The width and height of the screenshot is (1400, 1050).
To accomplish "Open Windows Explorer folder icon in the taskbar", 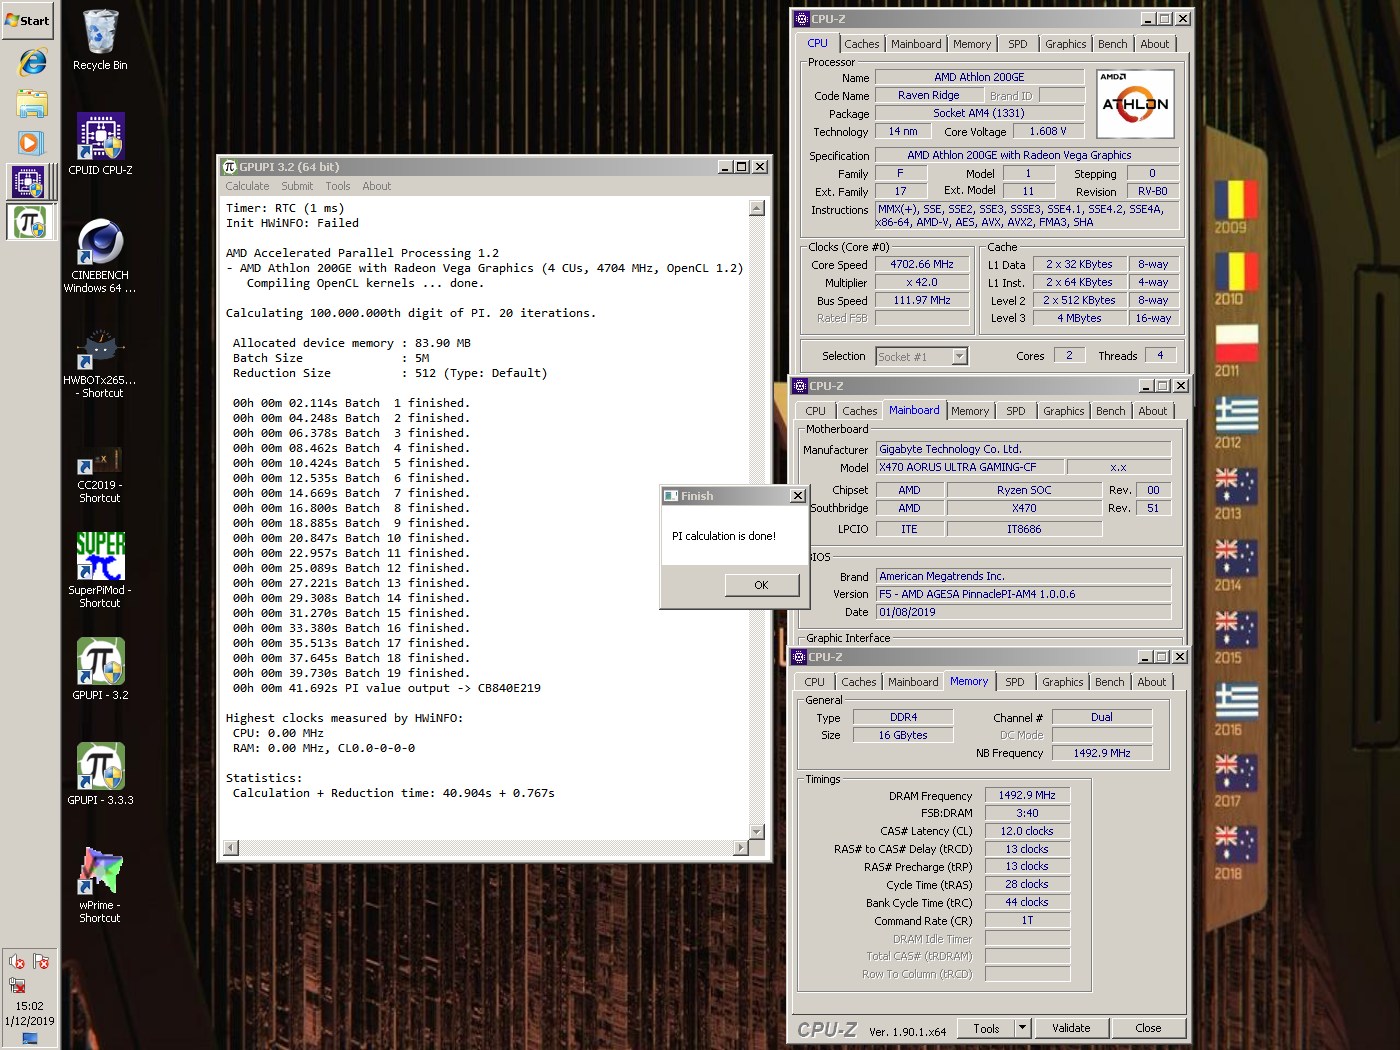I will [x=31, y=103].
